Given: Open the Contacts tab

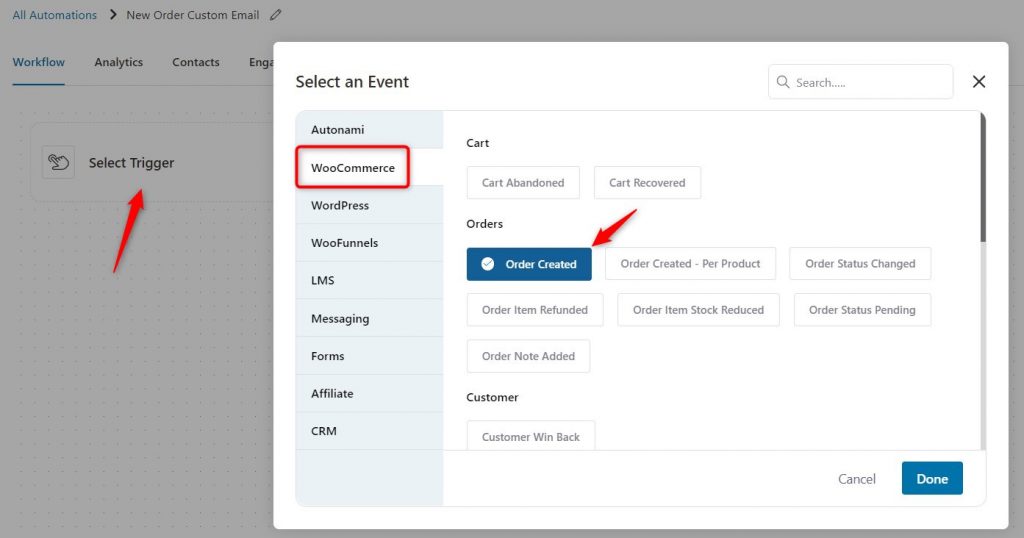Looking at the screenshot, I should (x=196, y=62).
